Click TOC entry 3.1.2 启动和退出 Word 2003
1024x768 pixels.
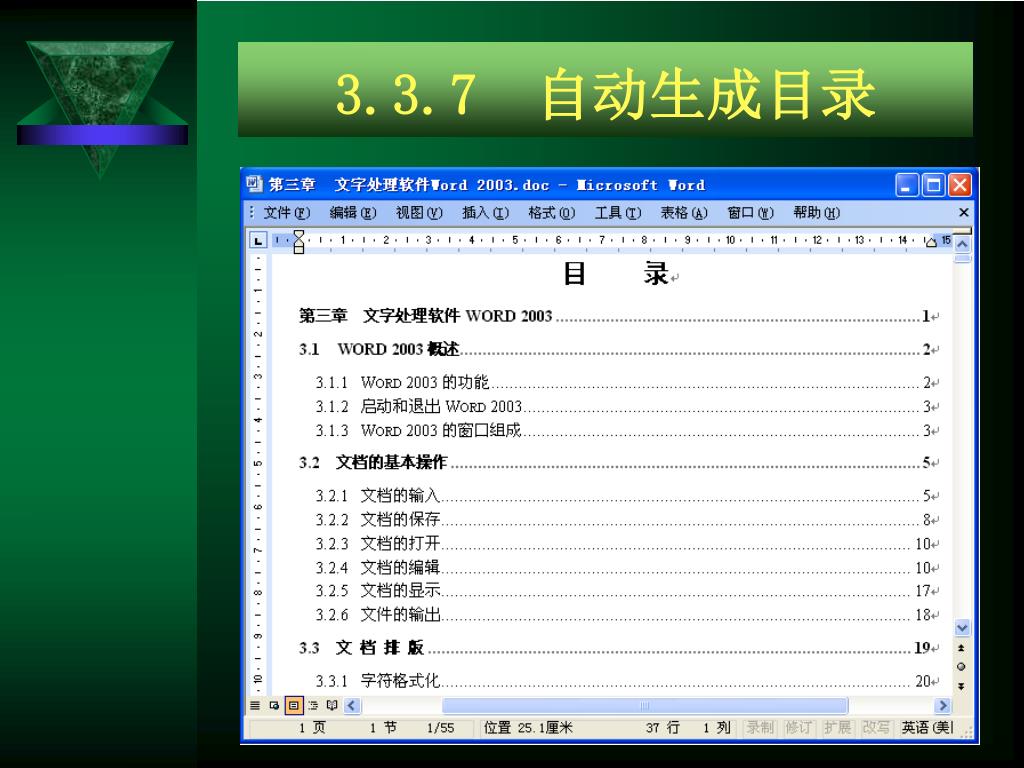click(627, 406)
